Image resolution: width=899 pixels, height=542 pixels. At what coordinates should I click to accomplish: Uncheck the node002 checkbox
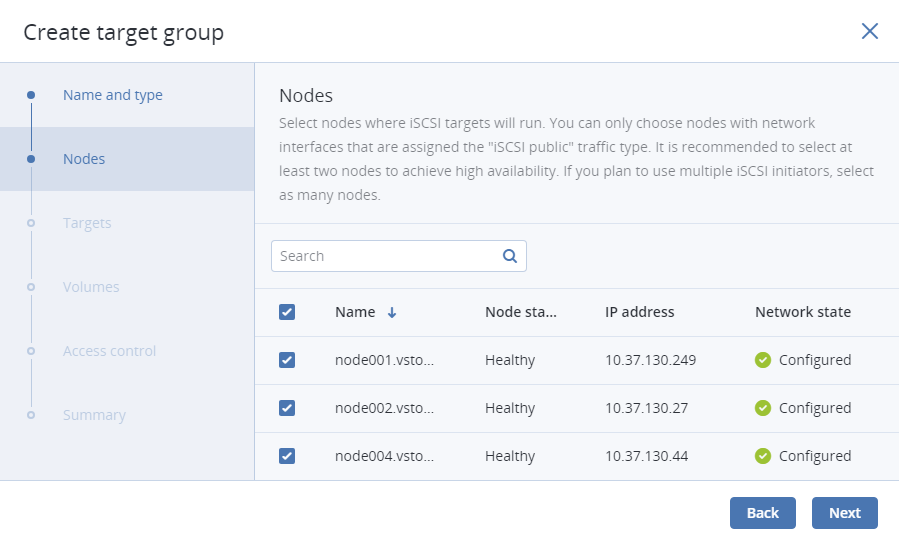287,408
